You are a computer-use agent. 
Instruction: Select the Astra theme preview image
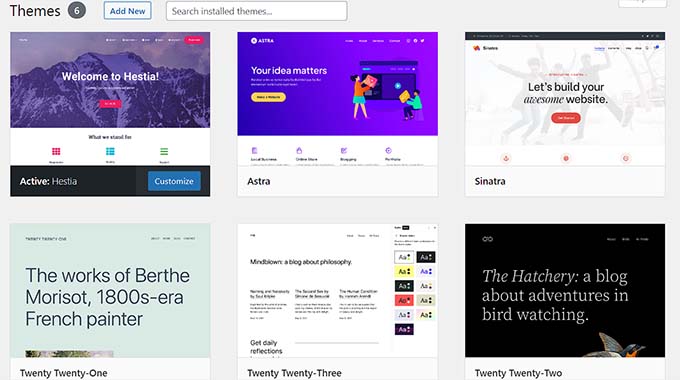click(x=337, y=99)
